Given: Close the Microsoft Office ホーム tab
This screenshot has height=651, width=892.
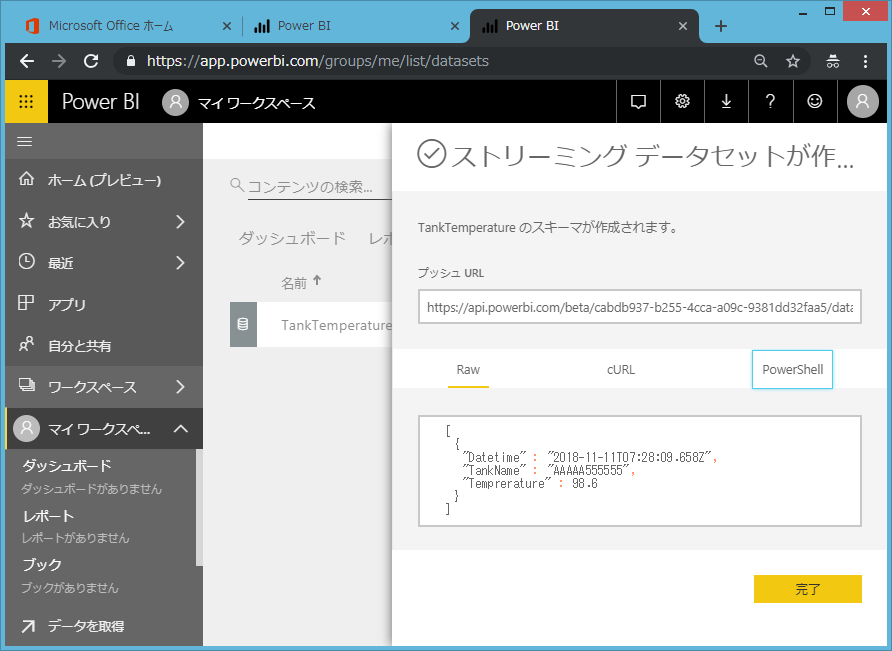Looking at the screenshot, I should [226, 26].
